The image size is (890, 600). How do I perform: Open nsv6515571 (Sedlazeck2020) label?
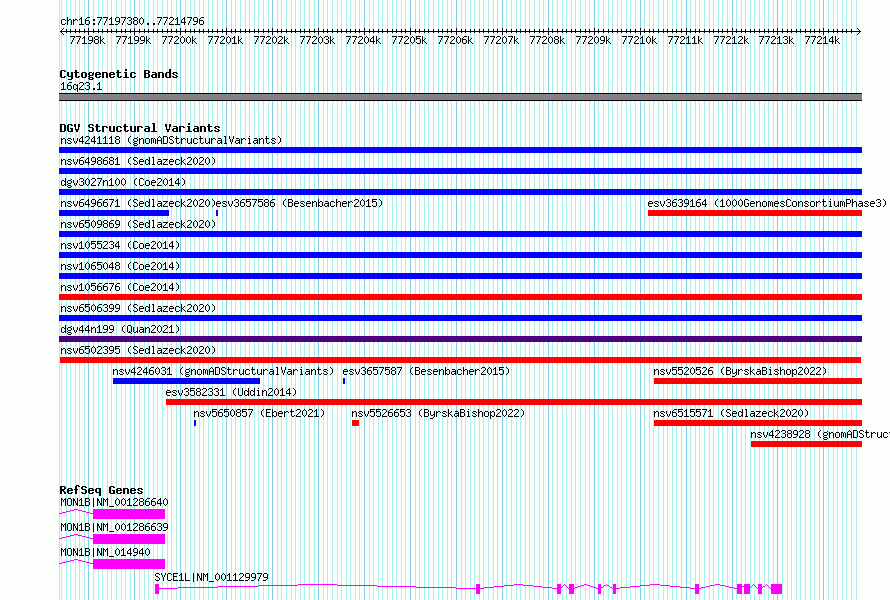[731, 413]
